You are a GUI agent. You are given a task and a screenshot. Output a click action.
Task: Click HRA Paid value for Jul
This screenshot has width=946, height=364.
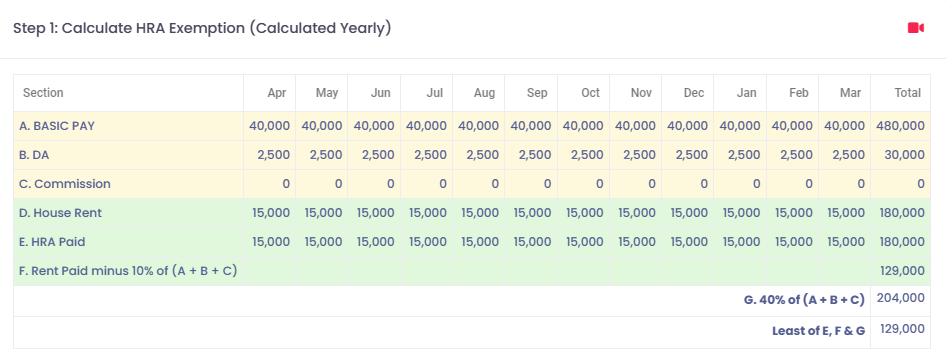427,242
